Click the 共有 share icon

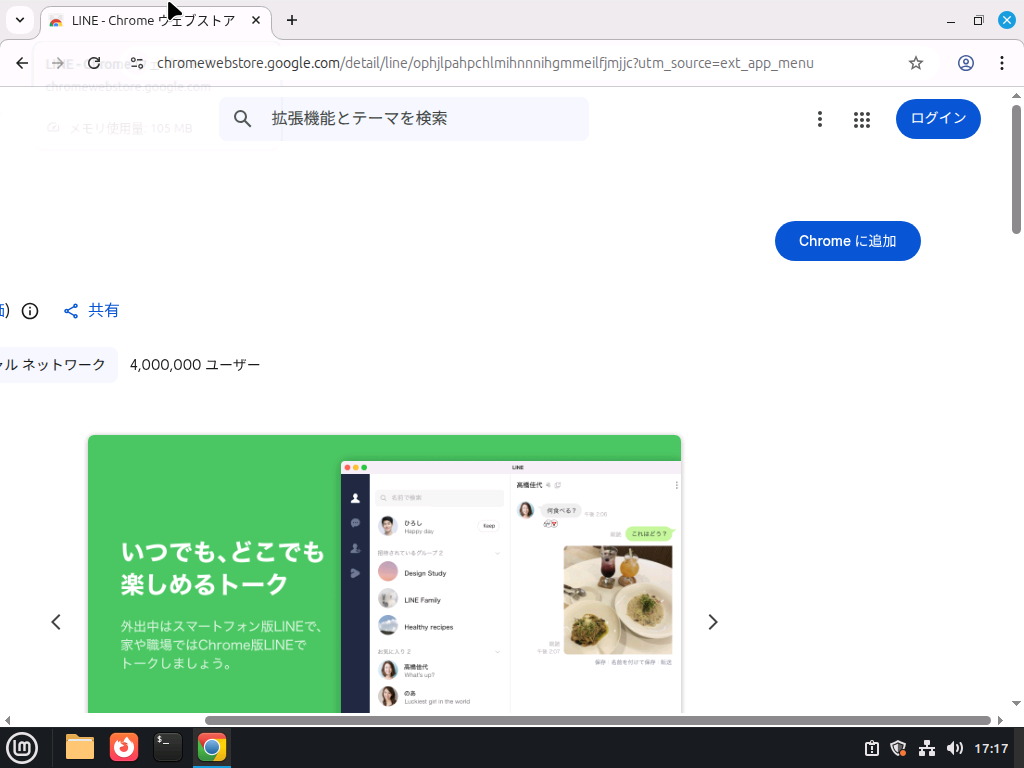[70, 310]
